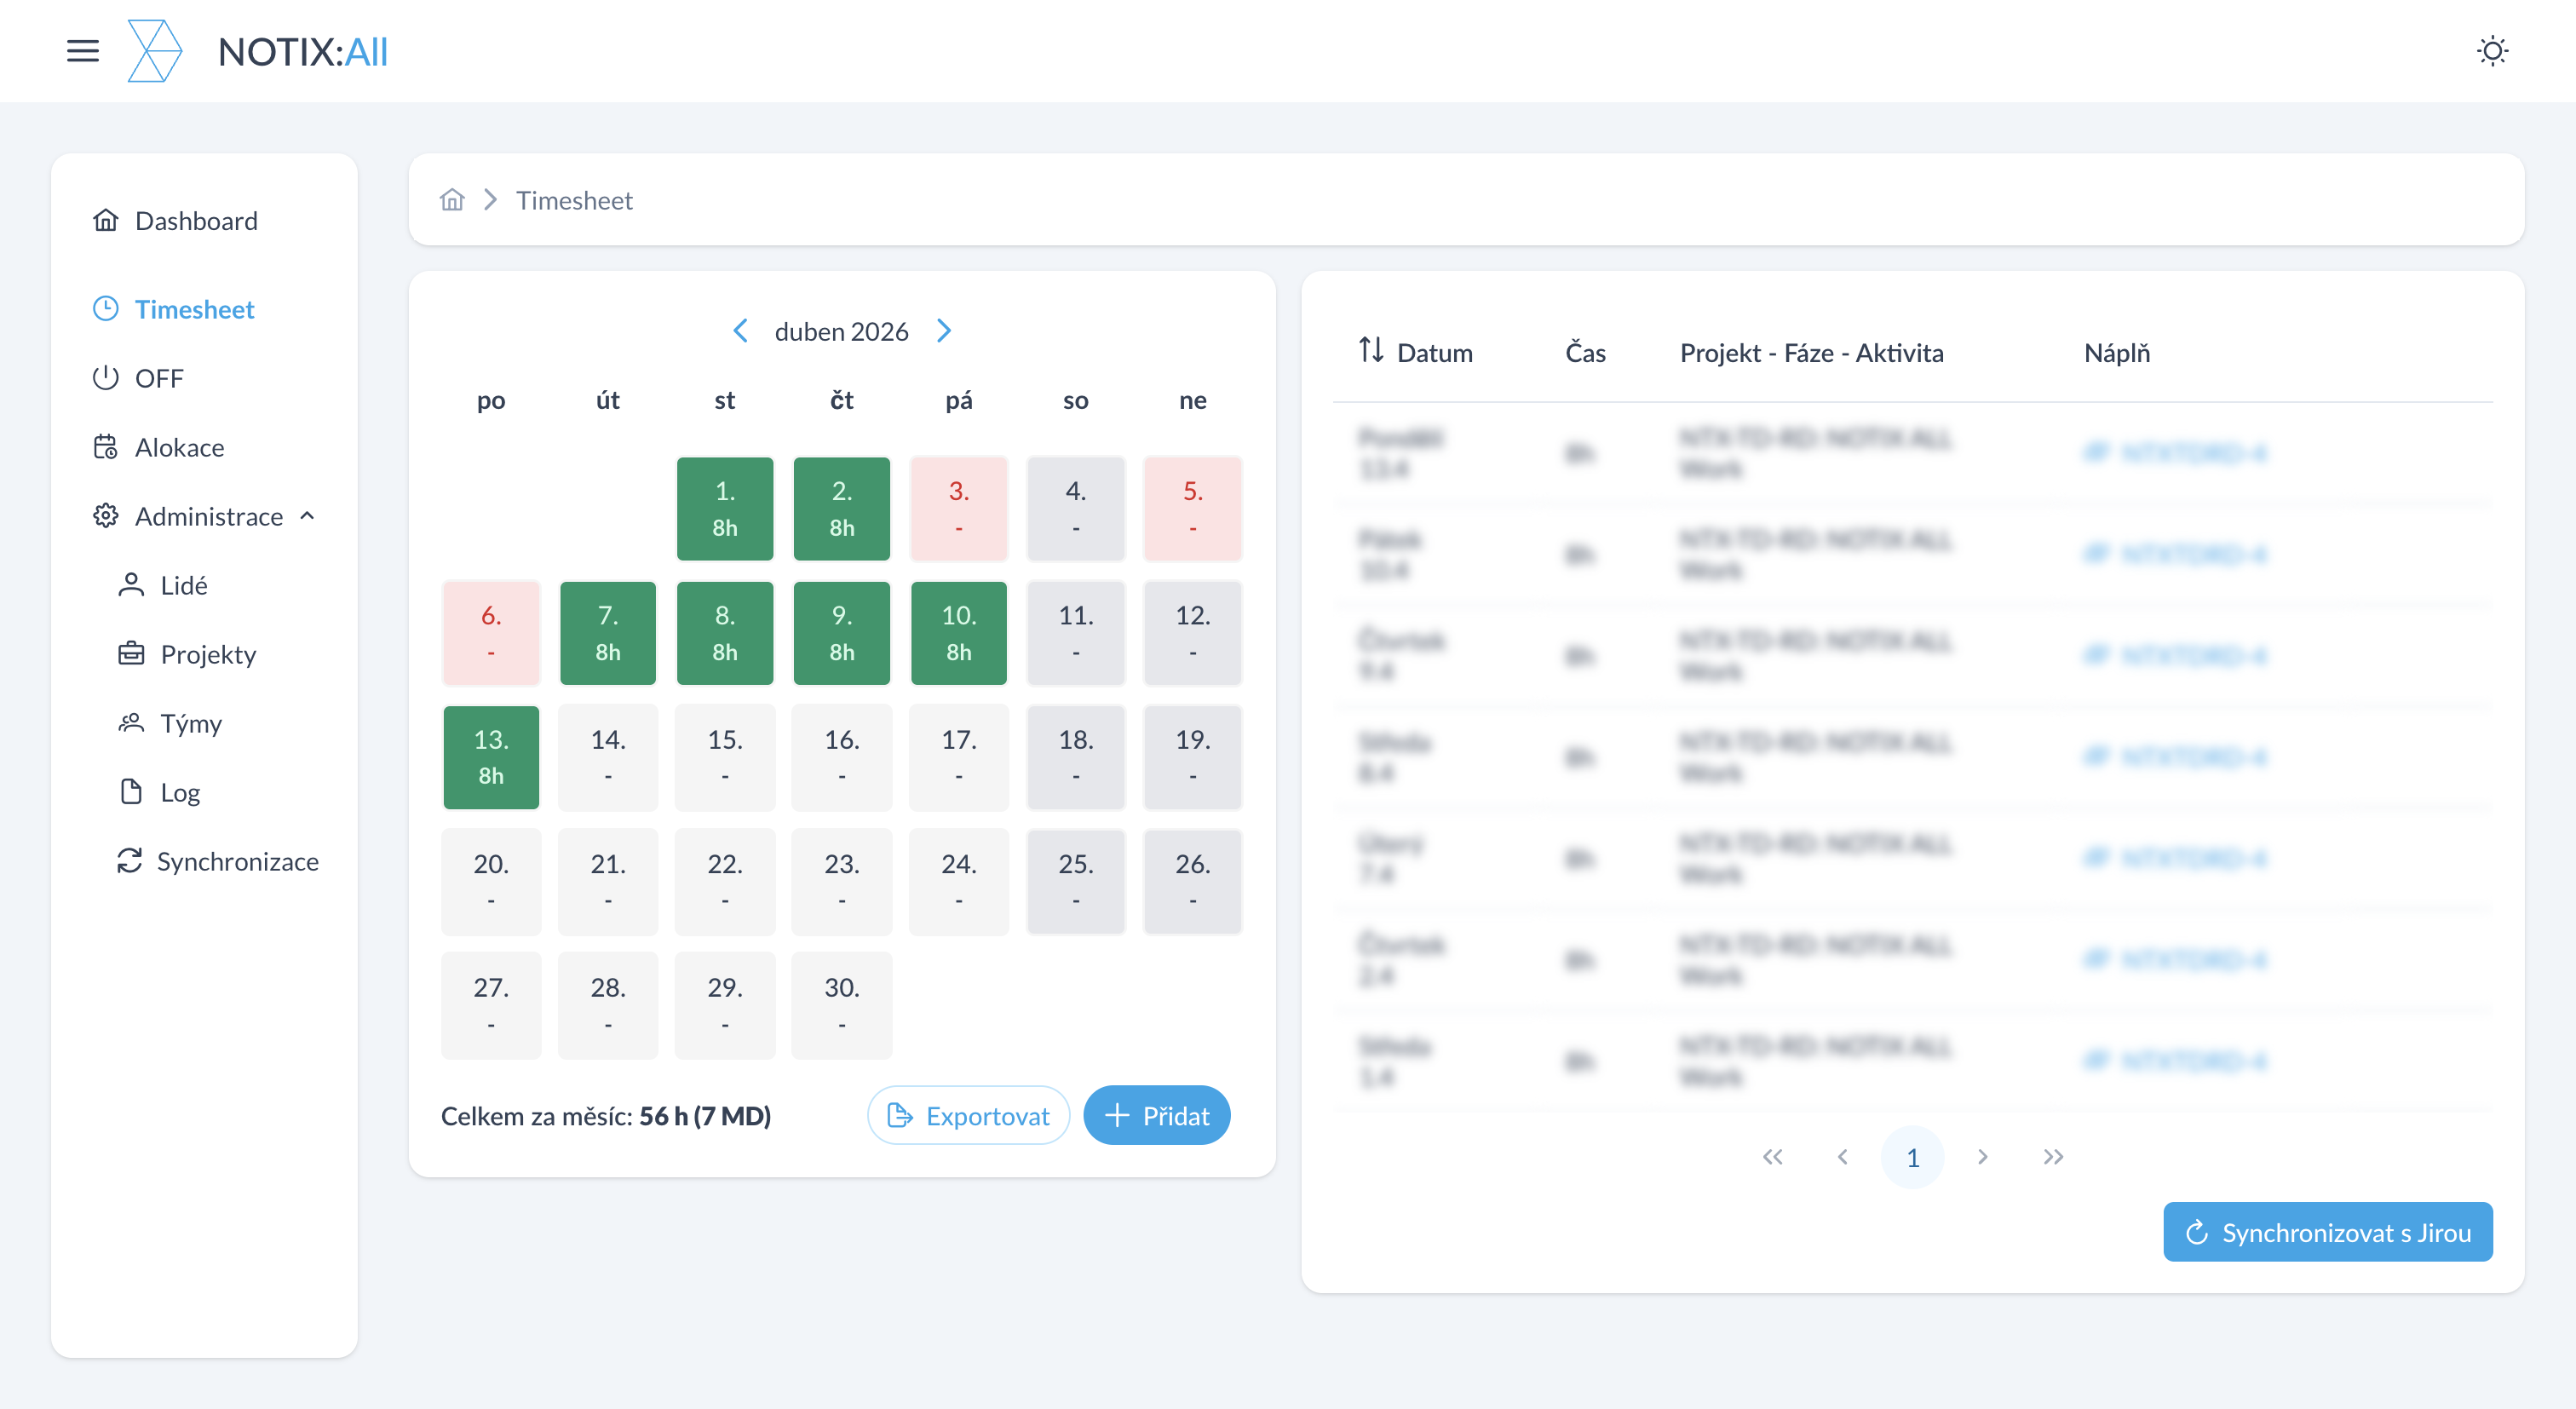Image resolution: width=2576 pixels, height=1409 pixels.
Task: Click the Exportovat button
Action: 968,1115
